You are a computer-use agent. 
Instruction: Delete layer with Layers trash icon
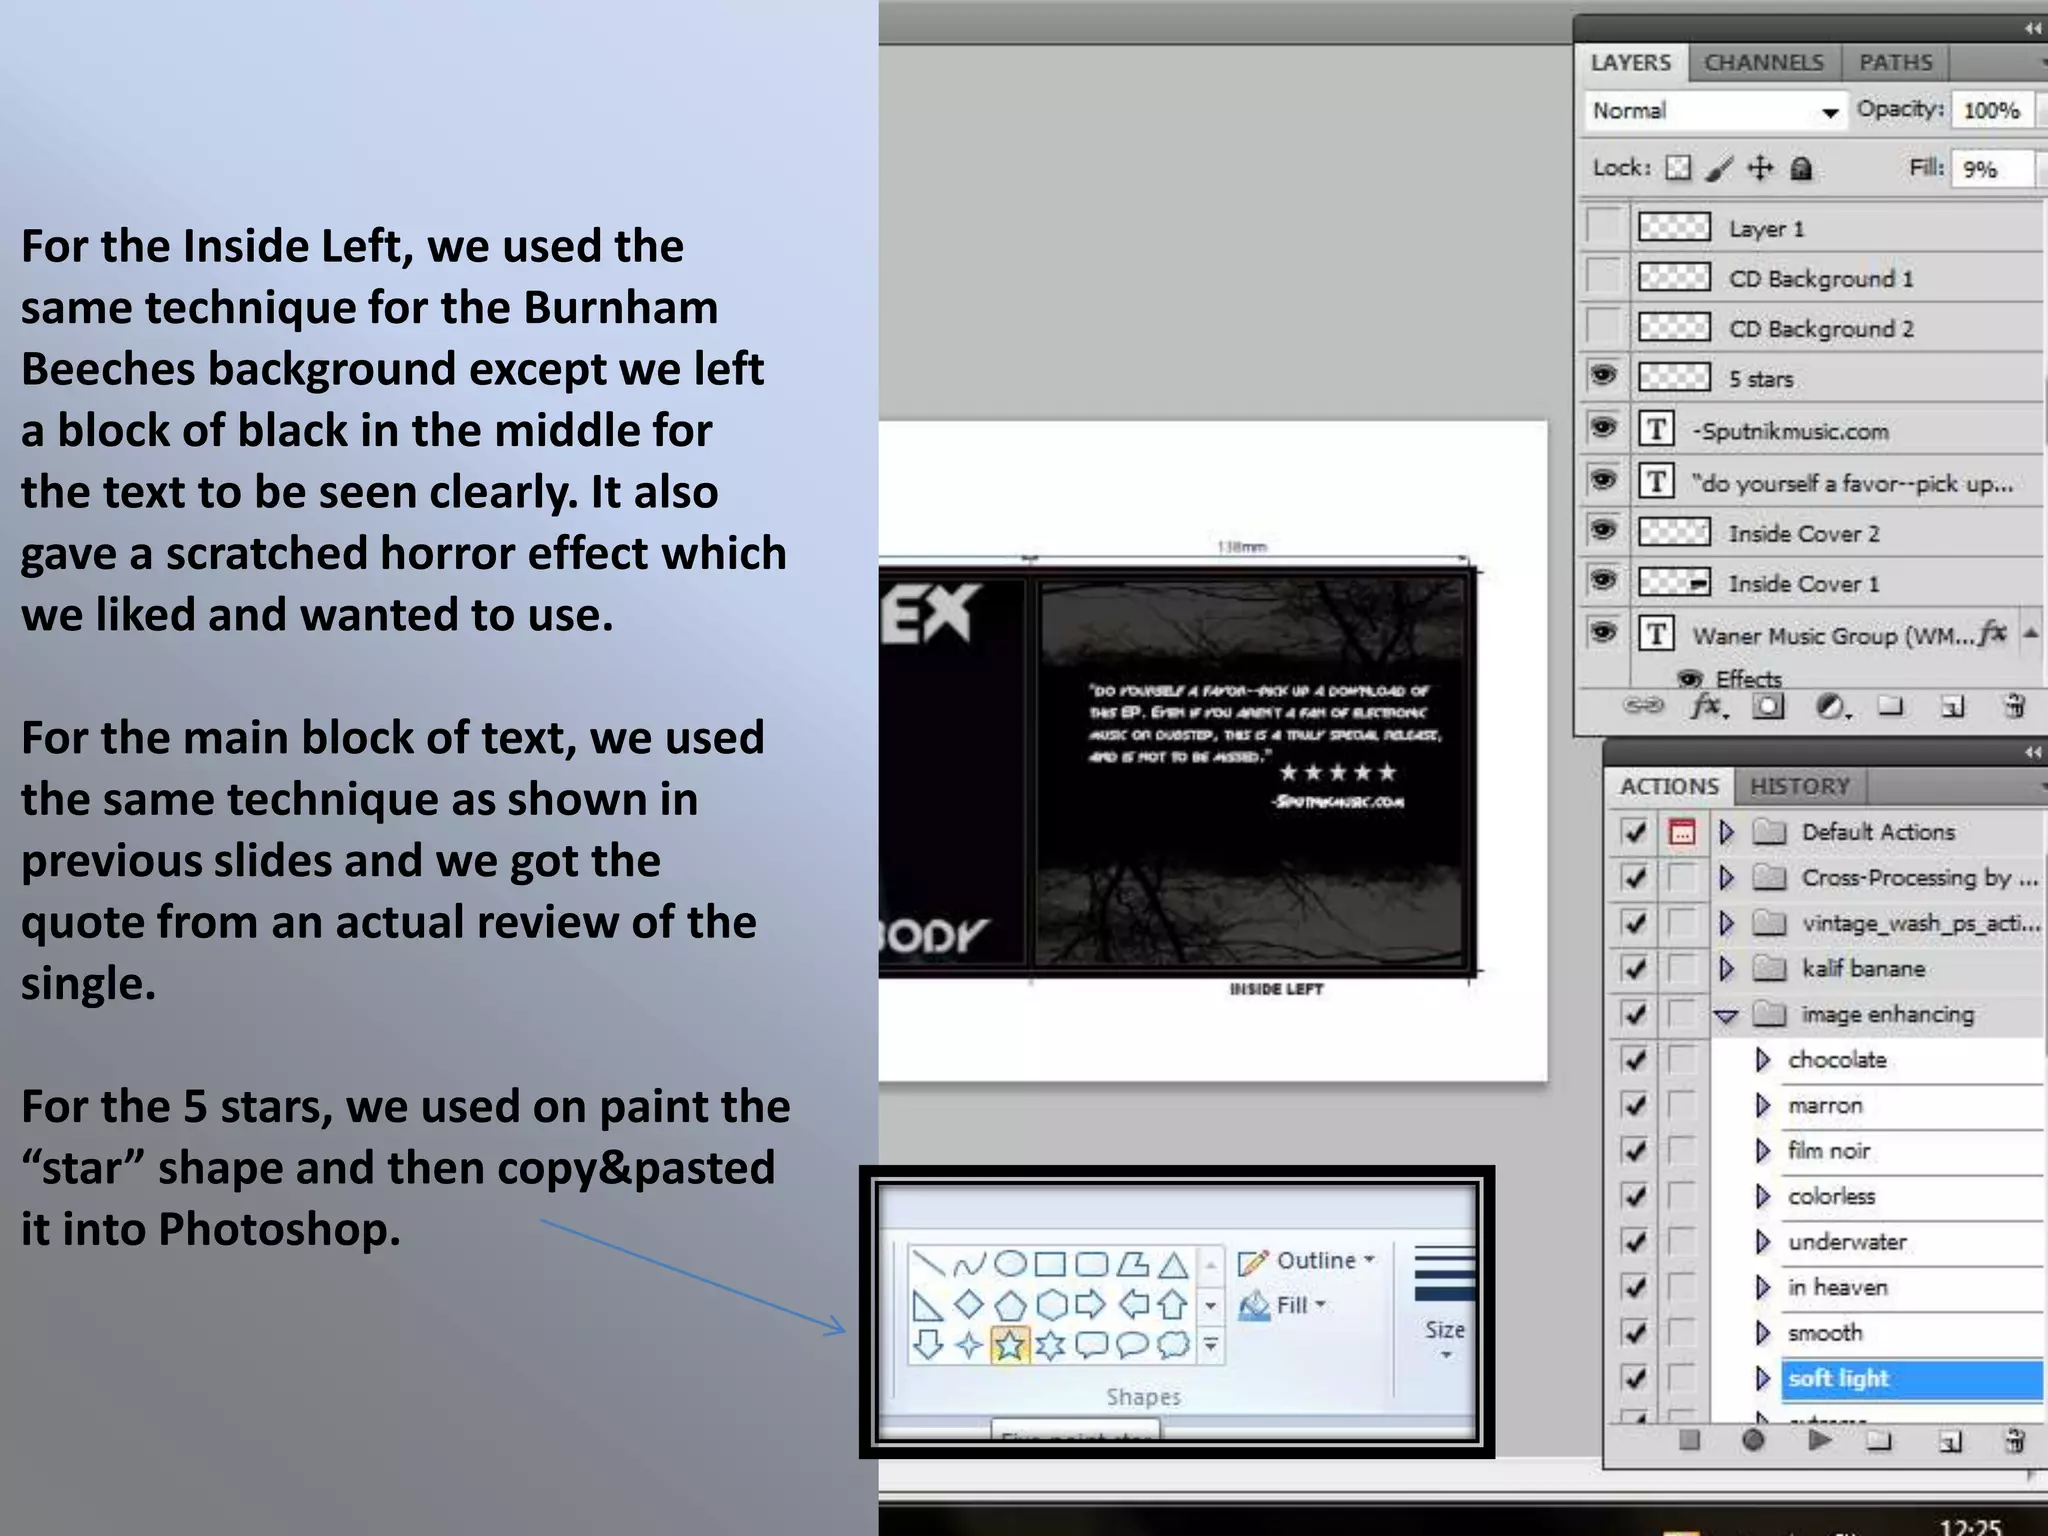click(x=2014, y=706)
